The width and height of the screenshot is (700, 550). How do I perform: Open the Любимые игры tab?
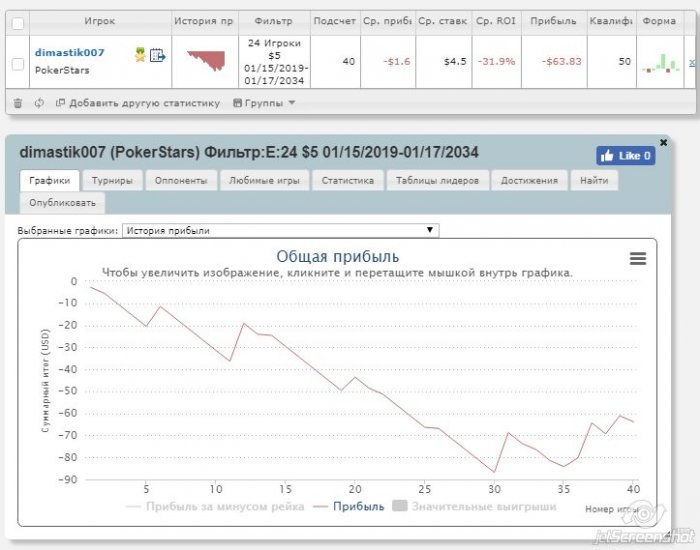[x=264, y=180]
